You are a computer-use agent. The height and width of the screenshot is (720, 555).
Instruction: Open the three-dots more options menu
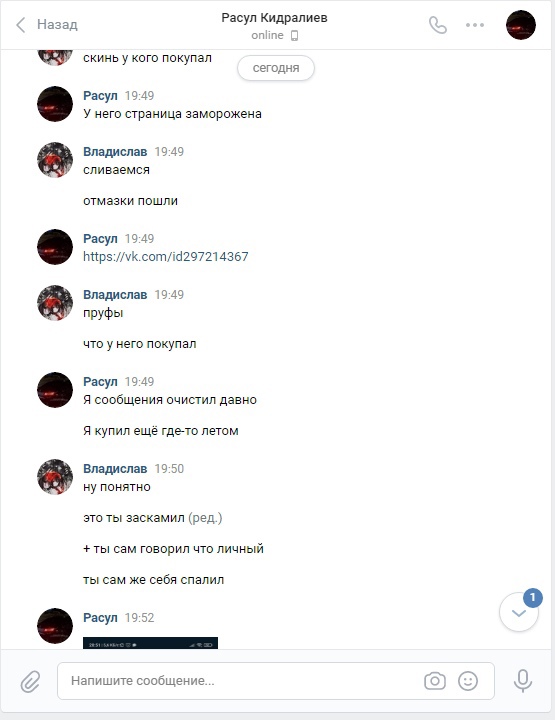(475, 25)
